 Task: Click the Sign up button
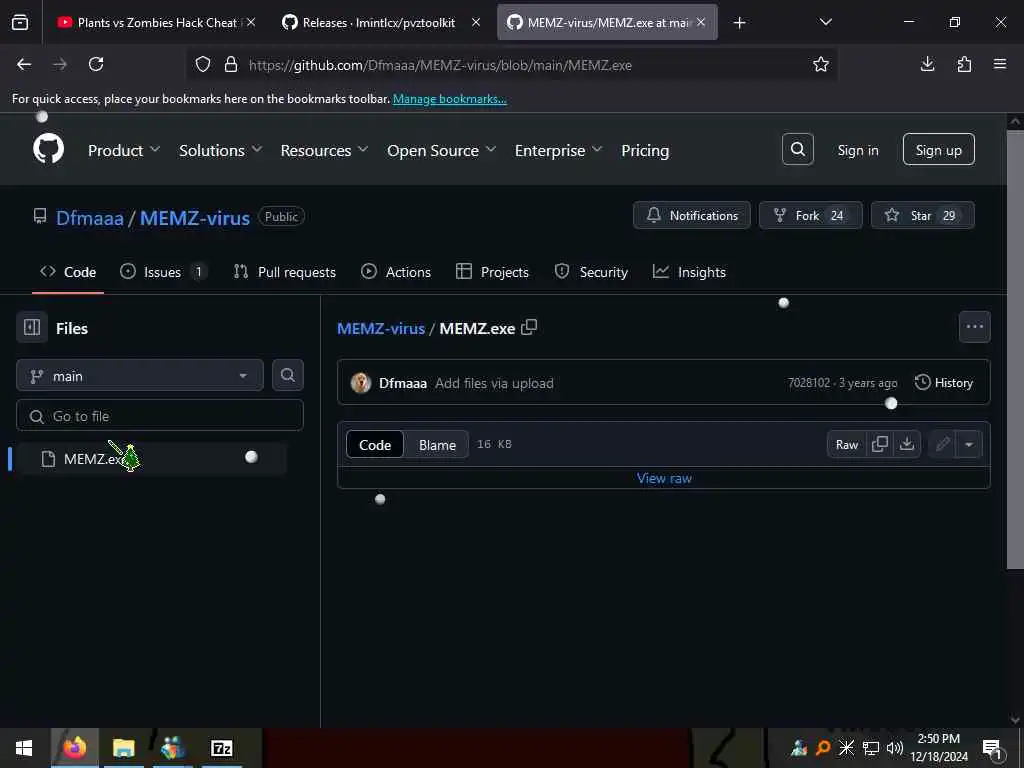938,150
